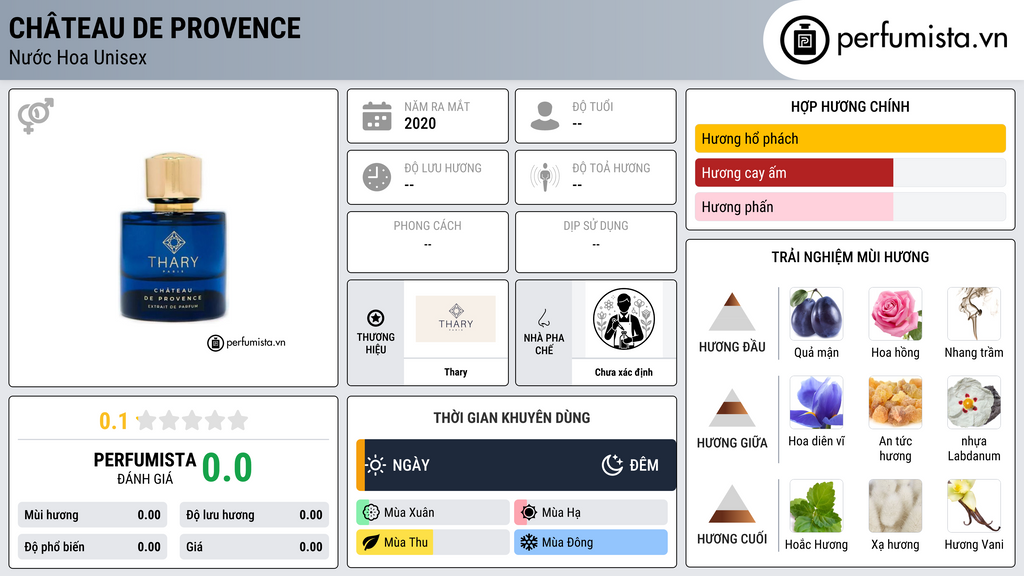
Task: Select the Quả mận plum note image
Action: (816, 314)
